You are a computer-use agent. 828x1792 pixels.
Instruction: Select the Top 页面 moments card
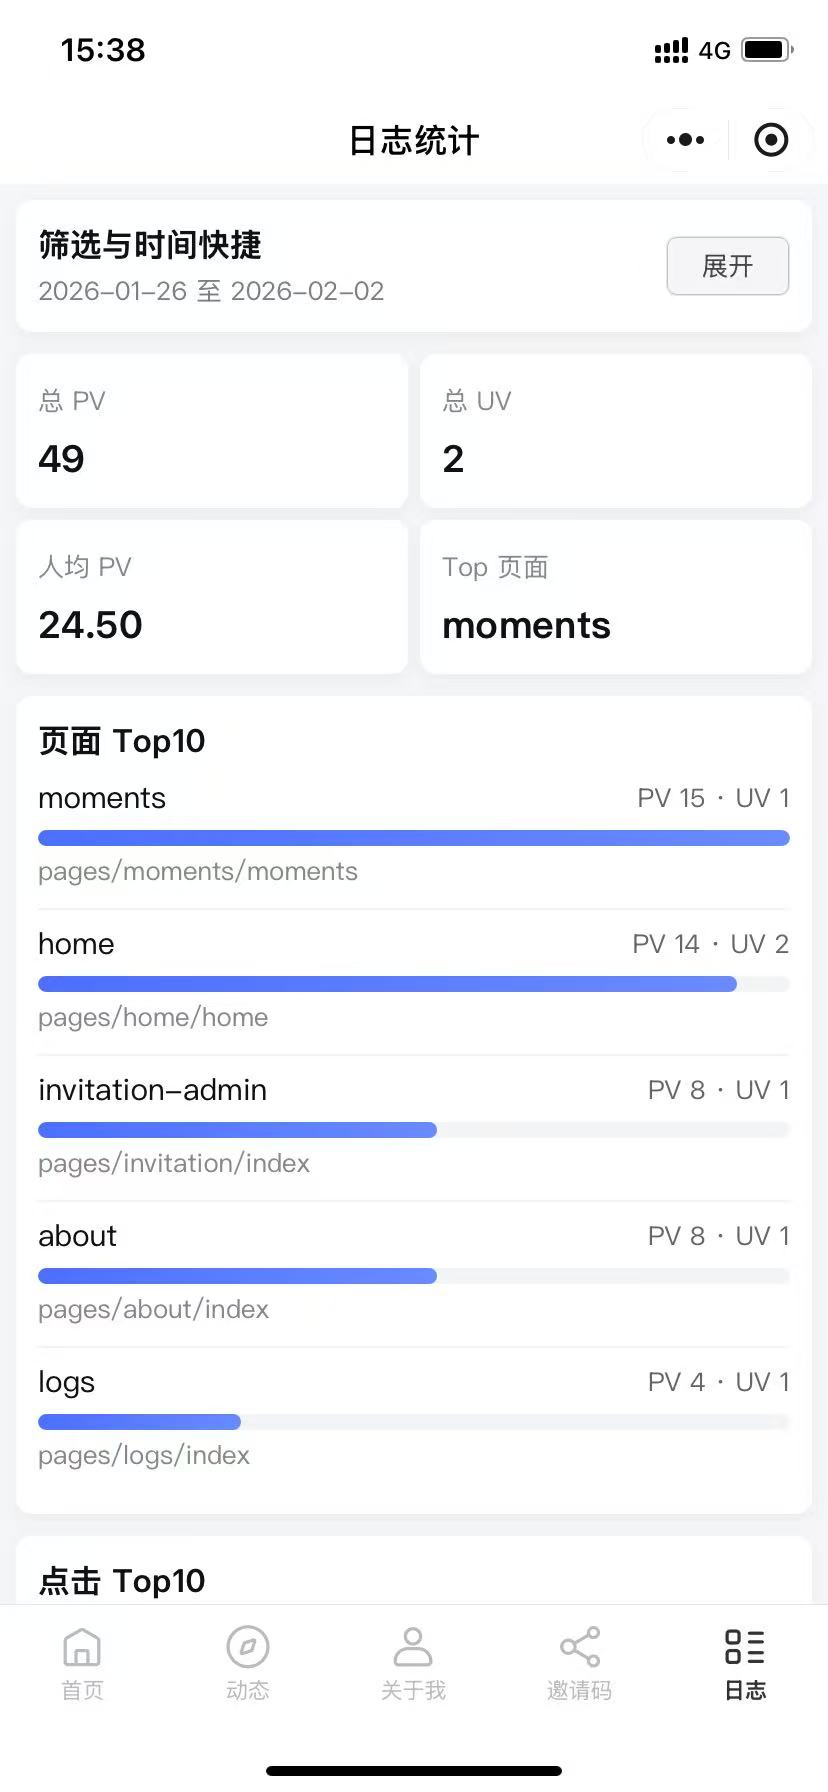(615, 597)
